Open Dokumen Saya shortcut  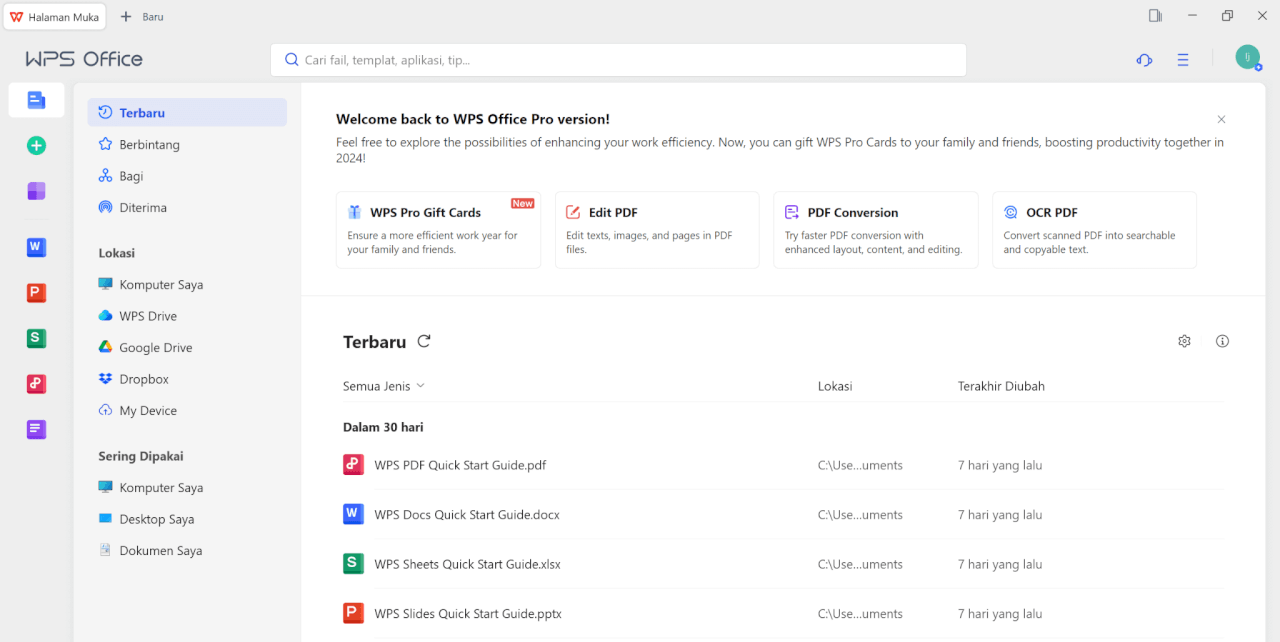(x=187, y=550)
